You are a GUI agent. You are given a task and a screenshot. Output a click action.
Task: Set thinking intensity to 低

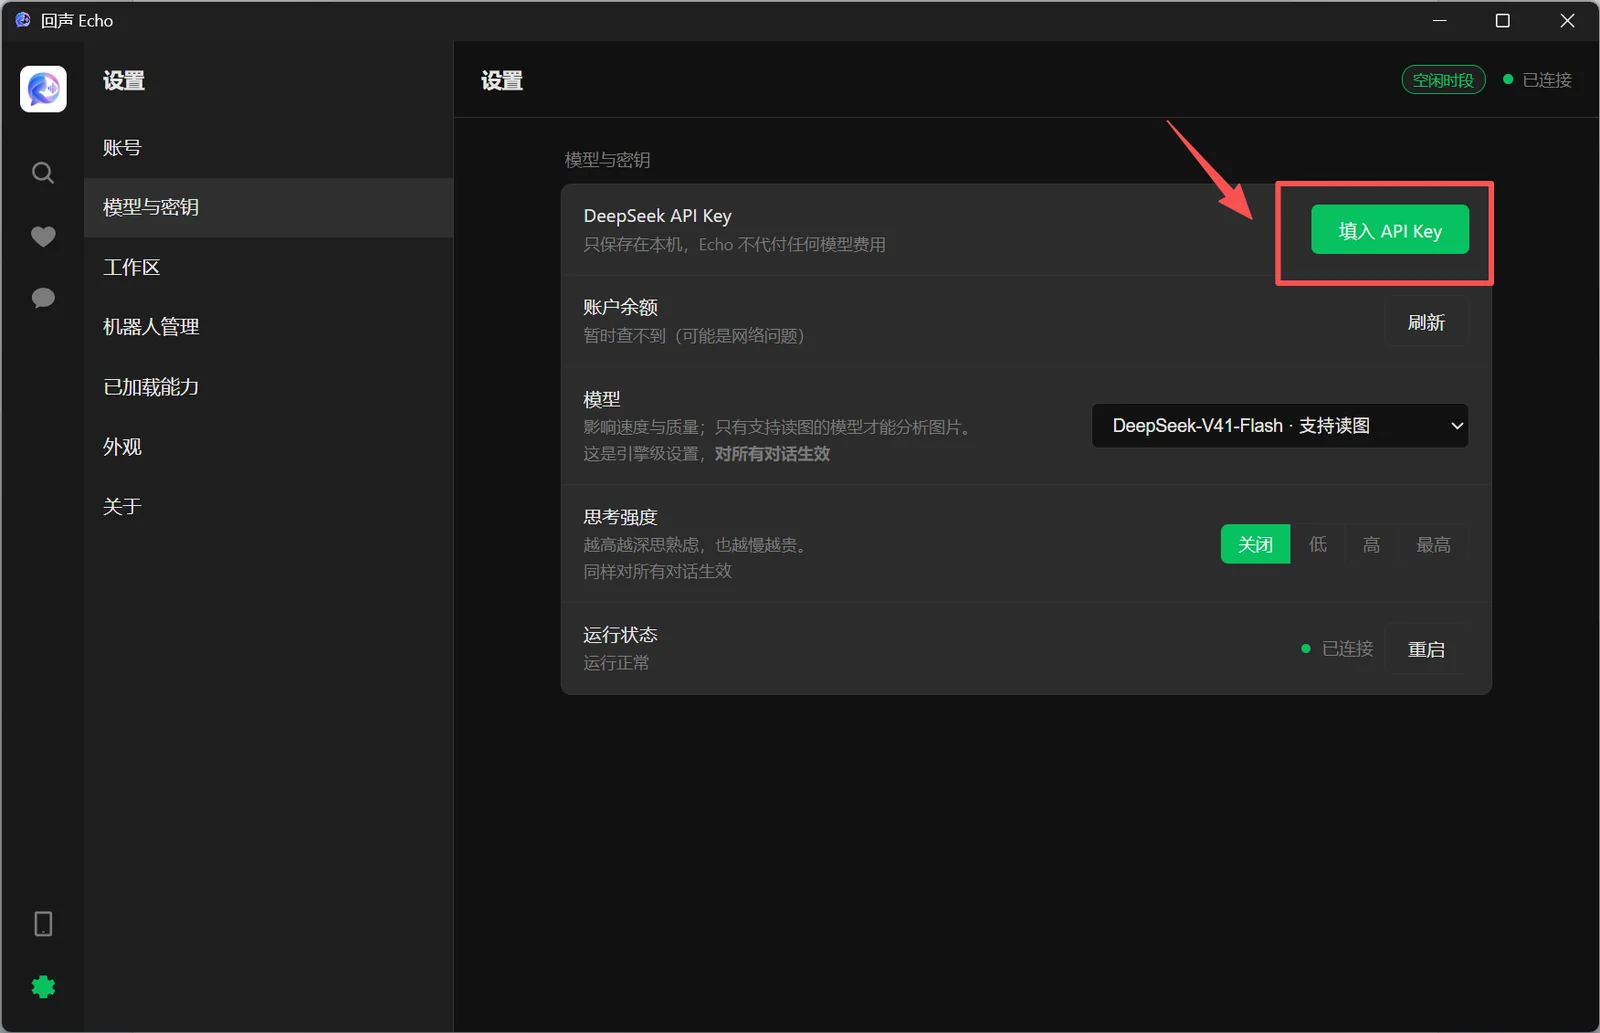pos(1318,544)
